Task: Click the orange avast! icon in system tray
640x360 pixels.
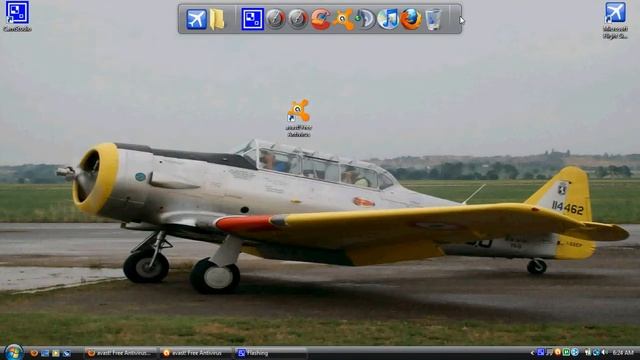Action: [558, 352]
